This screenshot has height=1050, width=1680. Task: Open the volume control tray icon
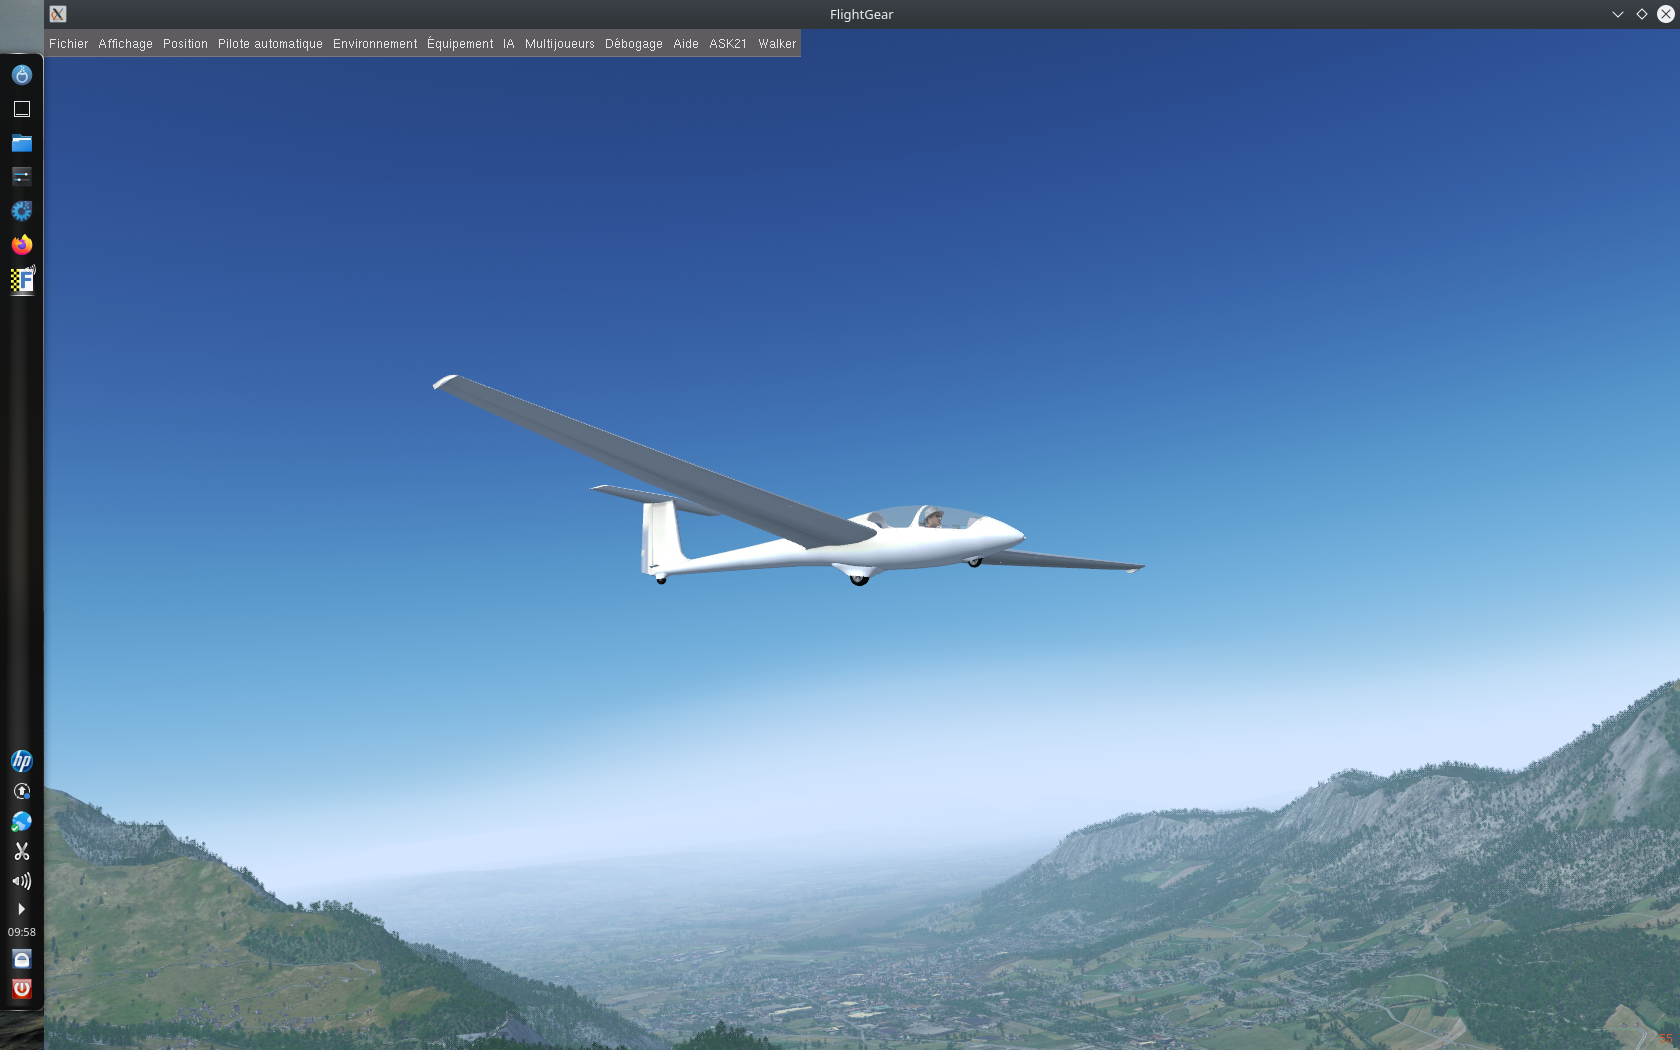pyautogui.click(x=22, y=881)
